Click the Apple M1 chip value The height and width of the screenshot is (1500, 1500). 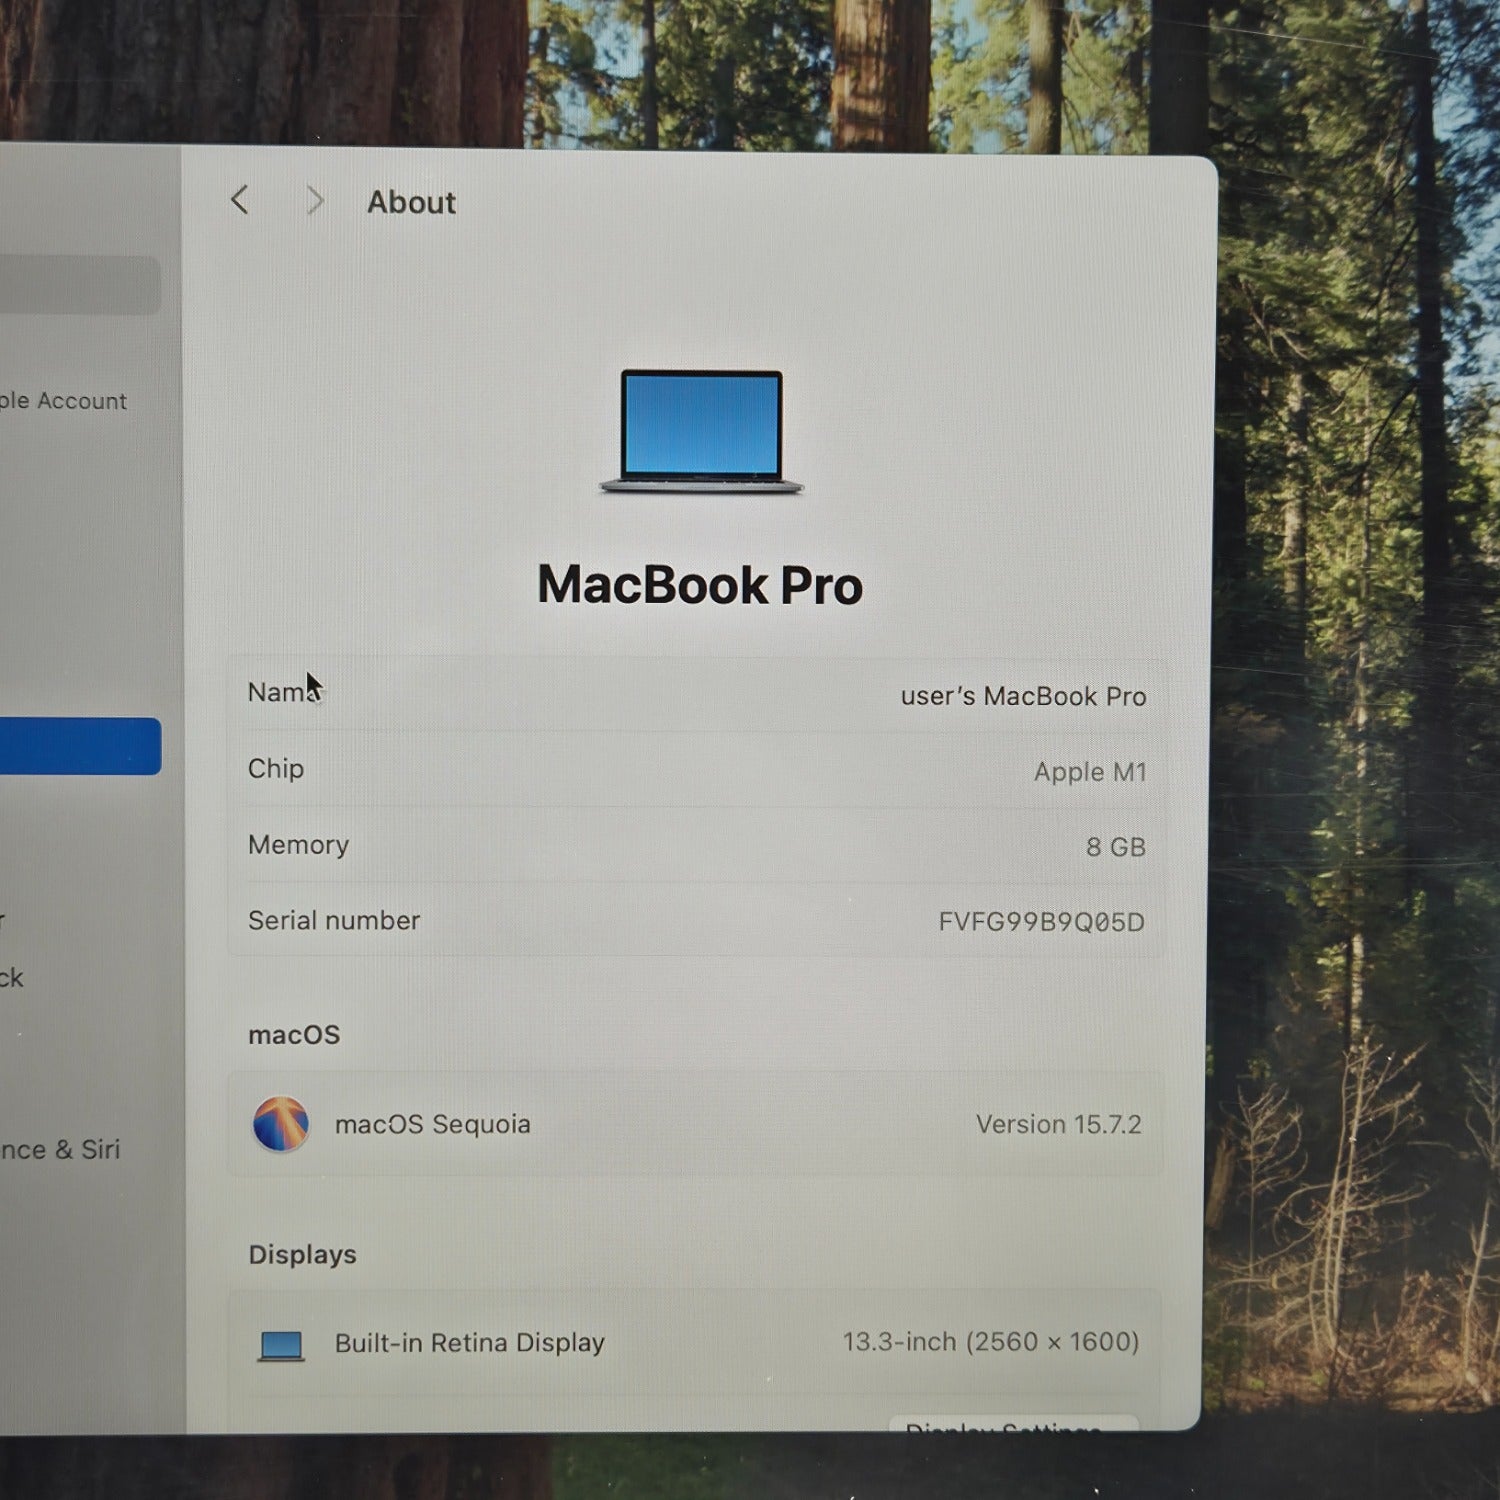1089,772
